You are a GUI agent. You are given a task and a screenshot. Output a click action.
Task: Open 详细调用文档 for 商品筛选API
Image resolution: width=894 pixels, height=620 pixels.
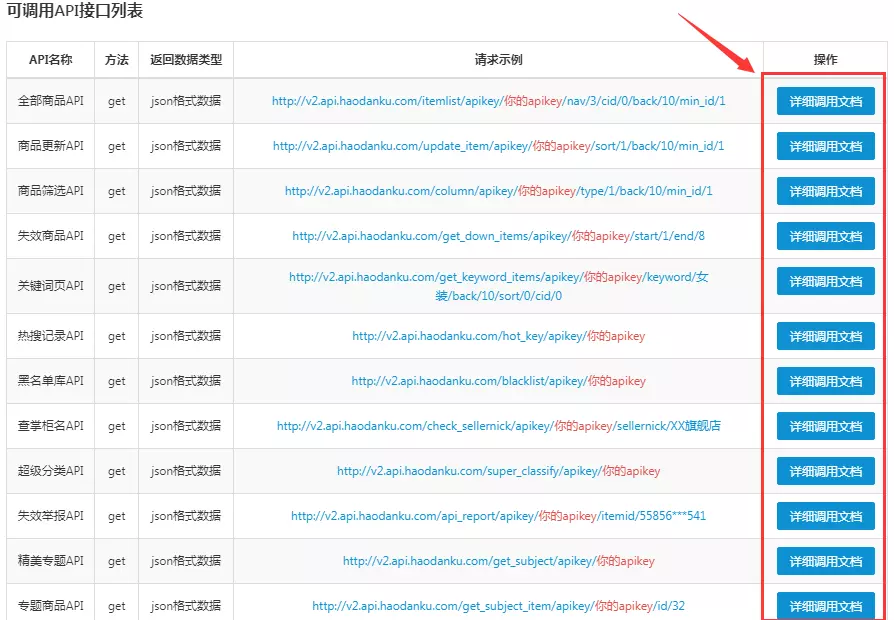pos(825,192)
